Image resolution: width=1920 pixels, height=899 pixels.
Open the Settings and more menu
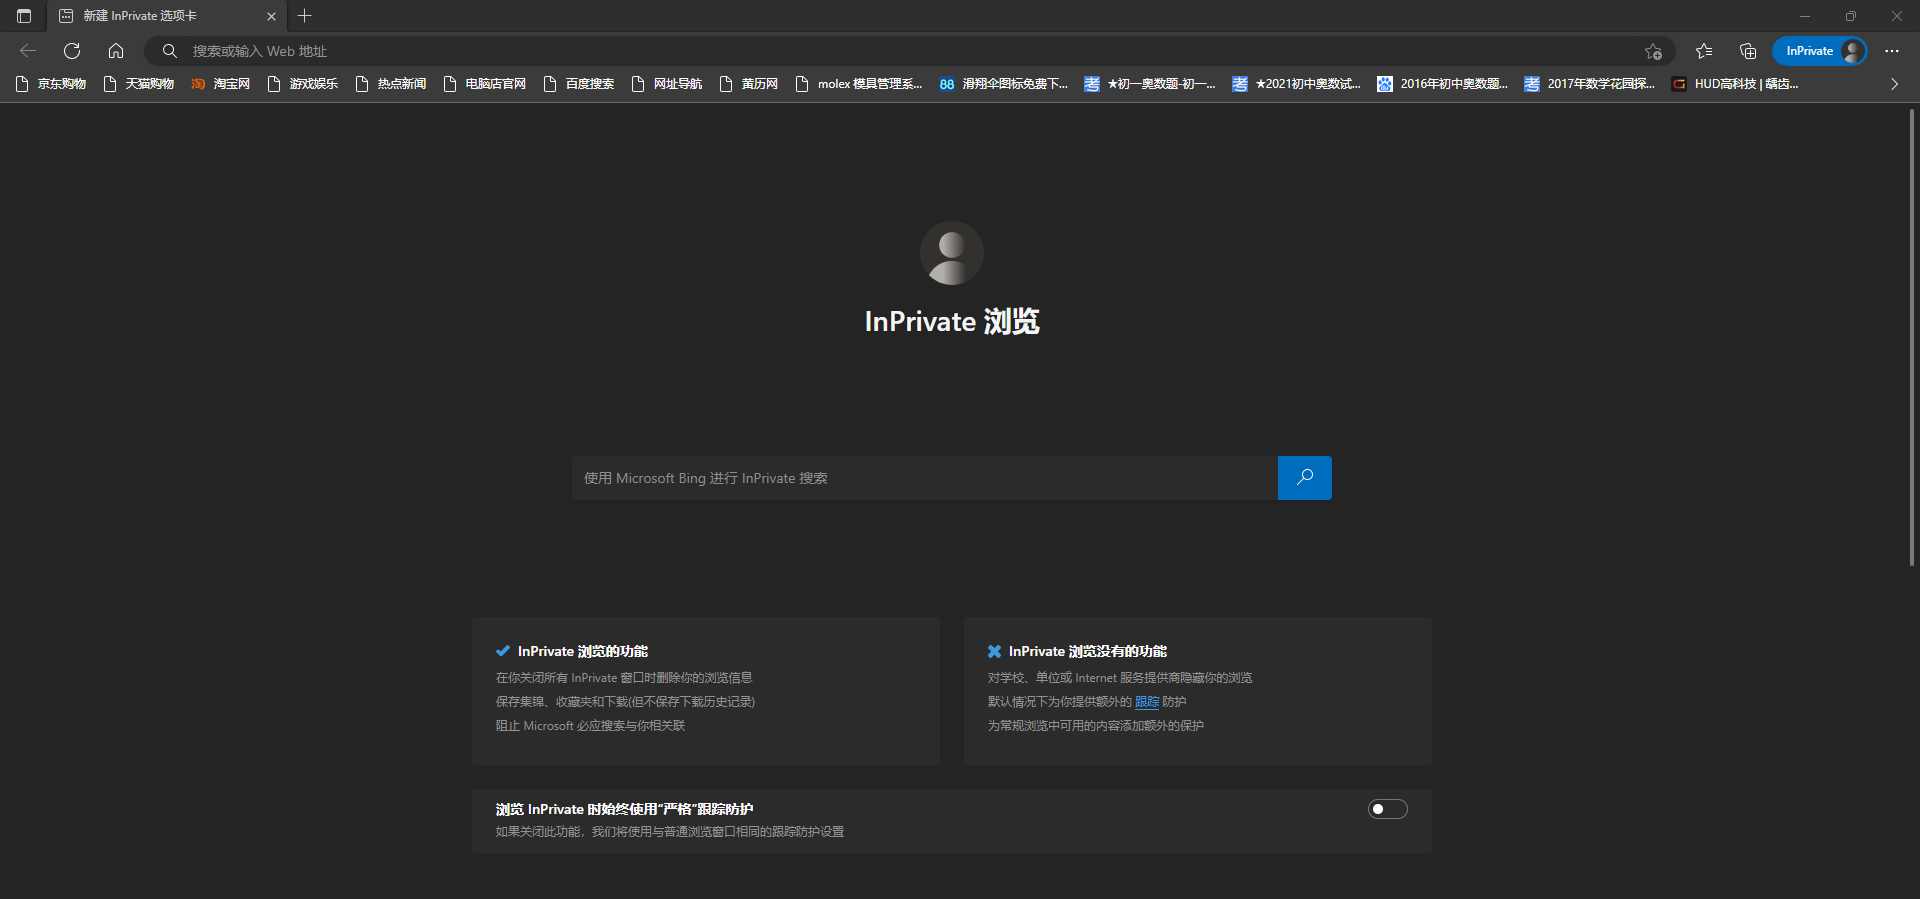point(1892,51)
